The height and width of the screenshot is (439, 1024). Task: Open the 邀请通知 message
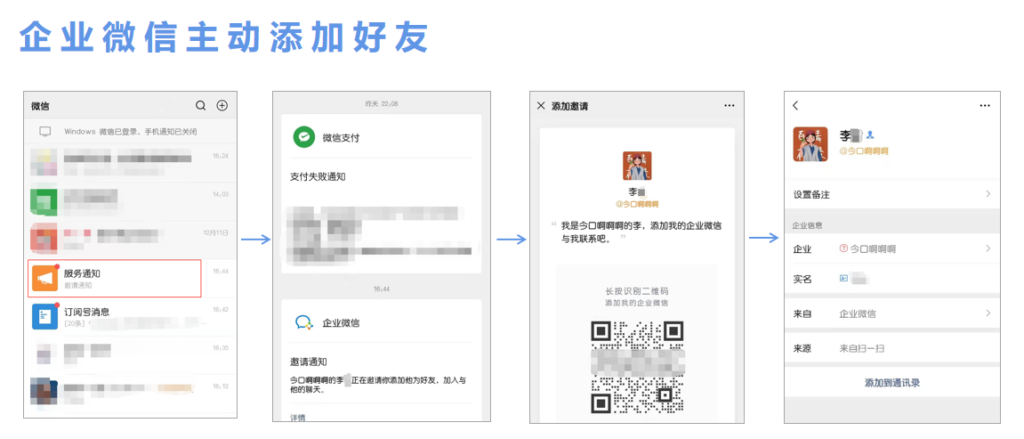[381, 360]
